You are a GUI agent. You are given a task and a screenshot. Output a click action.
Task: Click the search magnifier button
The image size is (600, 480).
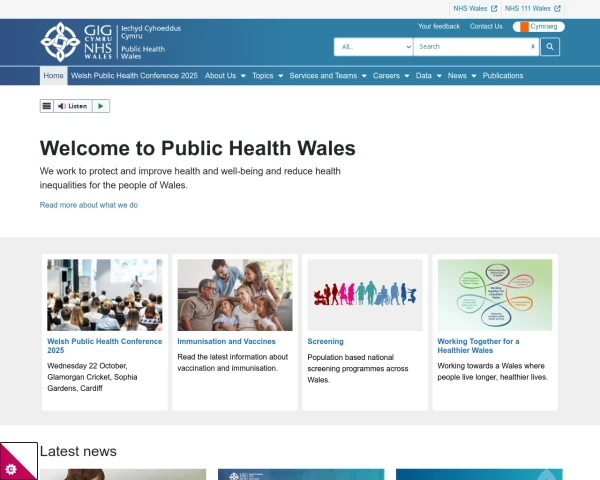(x=550, y=47)
